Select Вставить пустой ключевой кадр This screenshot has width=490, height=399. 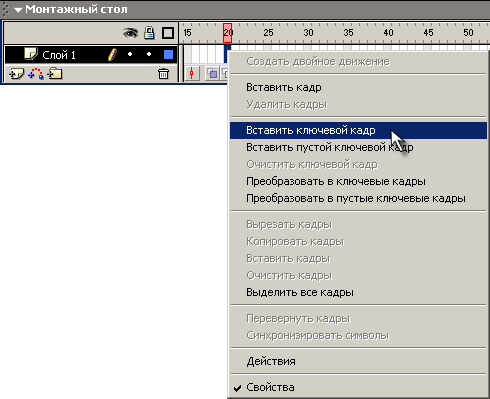pyautogui.click(x=358, y=147)
